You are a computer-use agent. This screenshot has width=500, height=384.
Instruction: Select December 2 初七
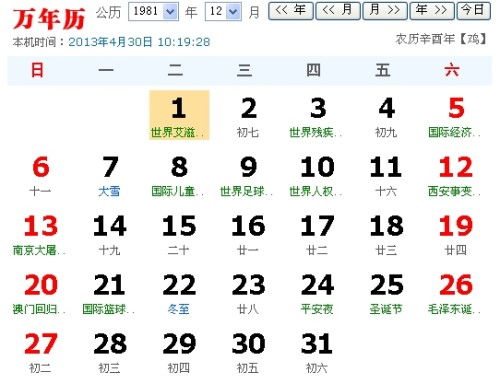248,117
